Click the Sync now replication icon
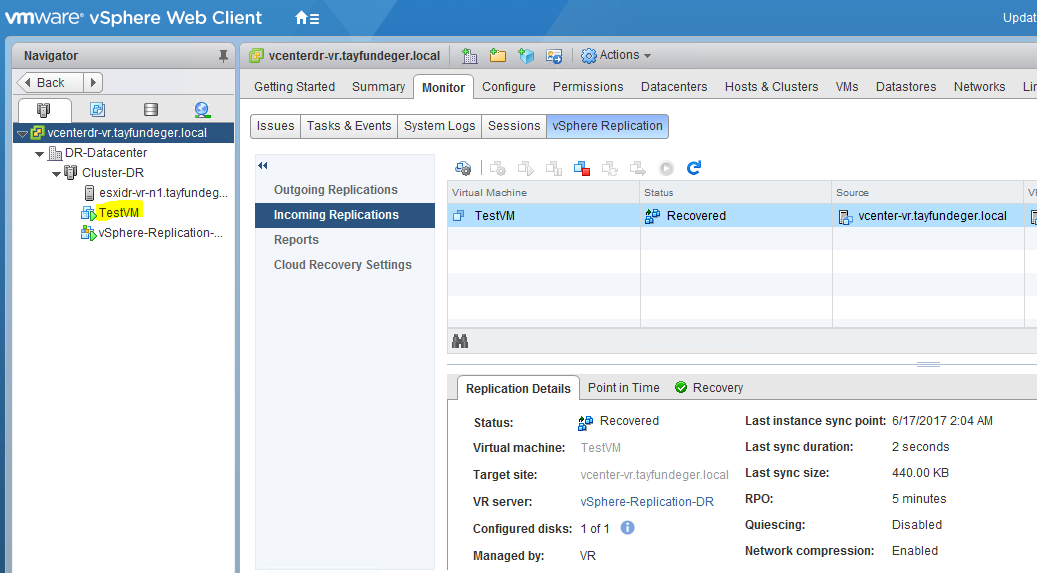 [x=610, y=168]
